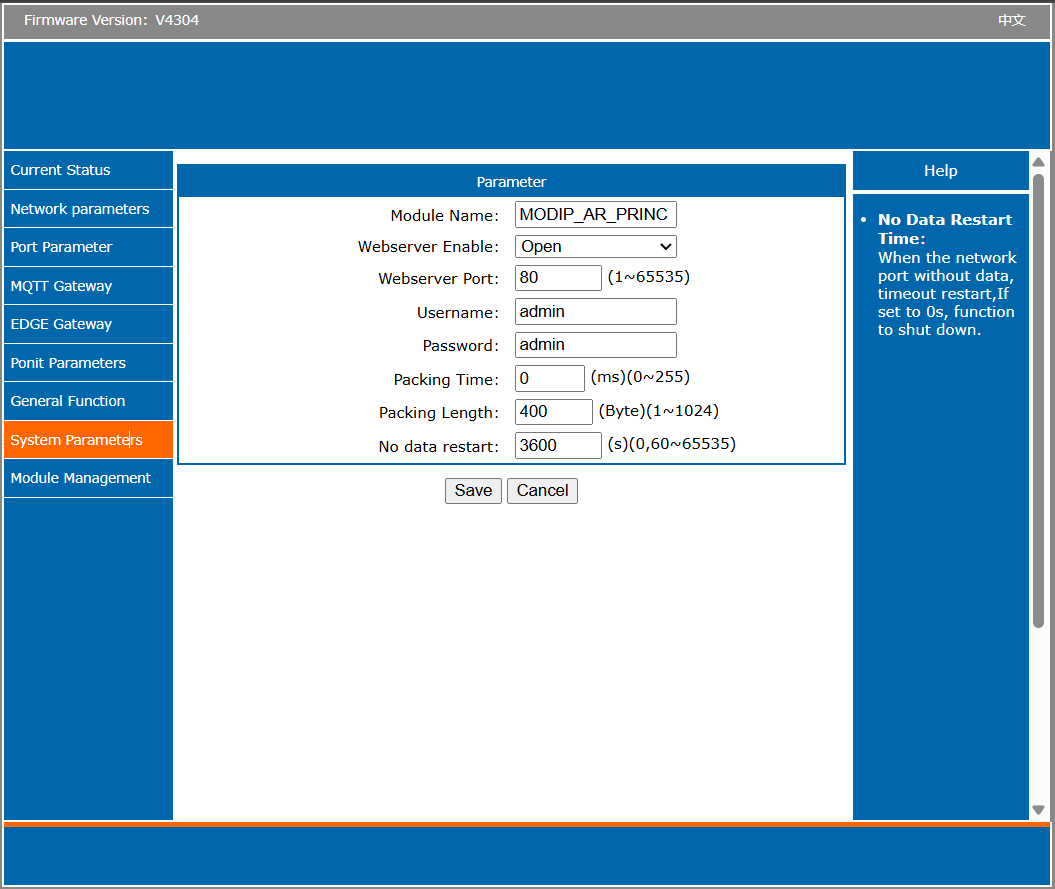Click the Username field
Viewport: 1055px width, 889px height.
pyautogui.click(x=595, y=311)
